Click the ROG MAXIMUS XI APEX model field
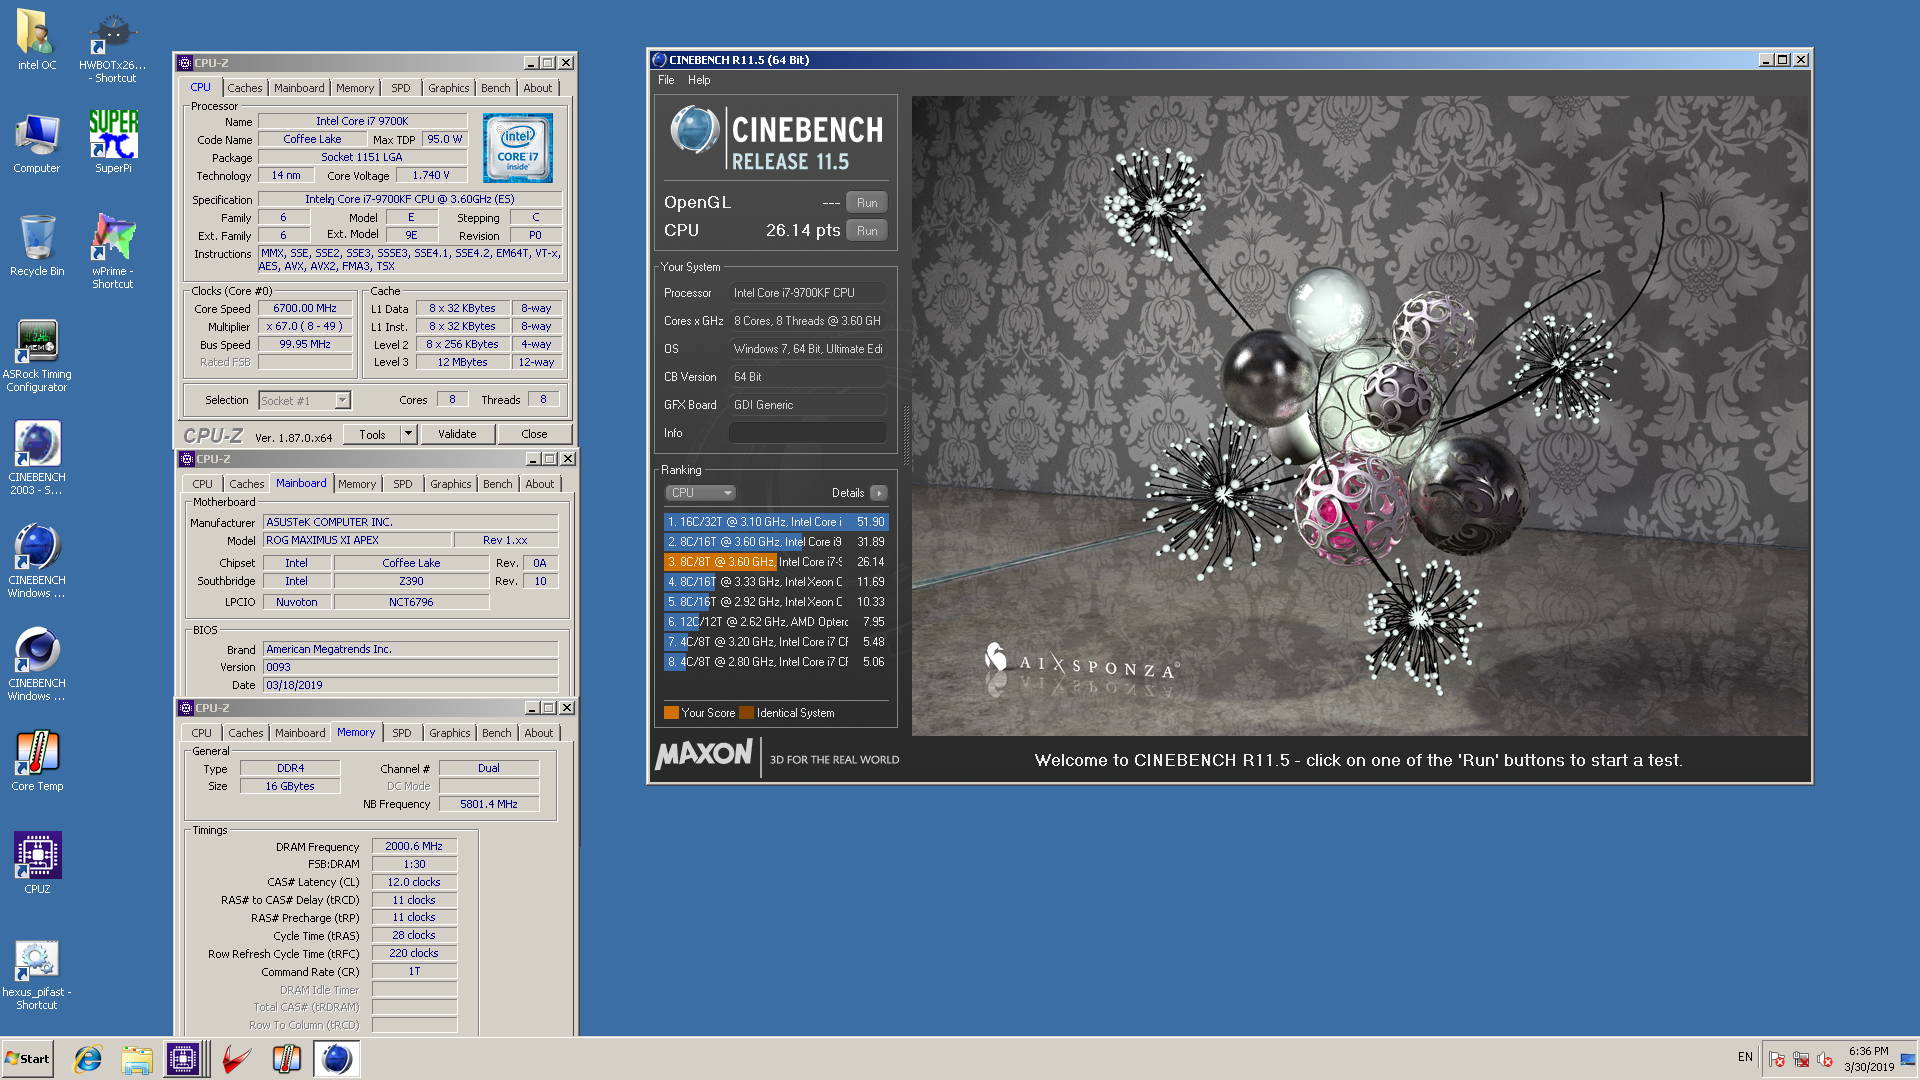This screenshot has width=1920, height=1080. [x=356, y=540]
